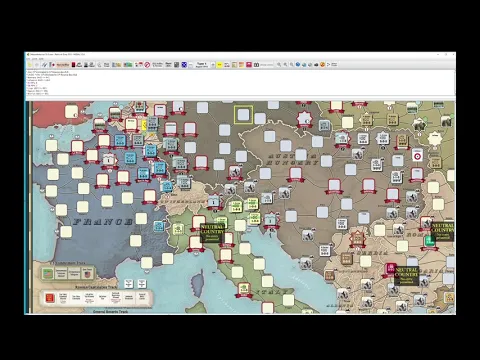
Task: Click the pen-stroke icon in the toolbar
Action: pyautogui.click(x=44, y=65)
